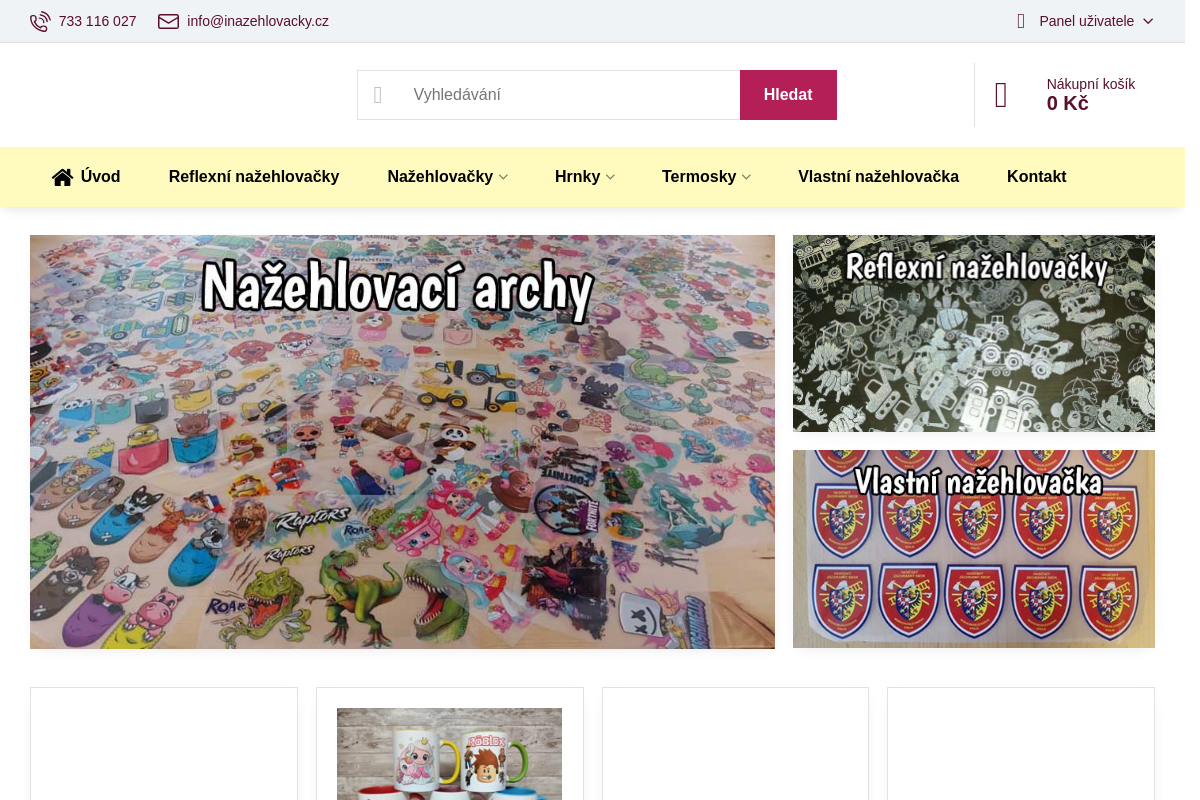Open Vlastní nažehlovačka menu item
The width and height of the screenshot is (1200, 800).
878,177
